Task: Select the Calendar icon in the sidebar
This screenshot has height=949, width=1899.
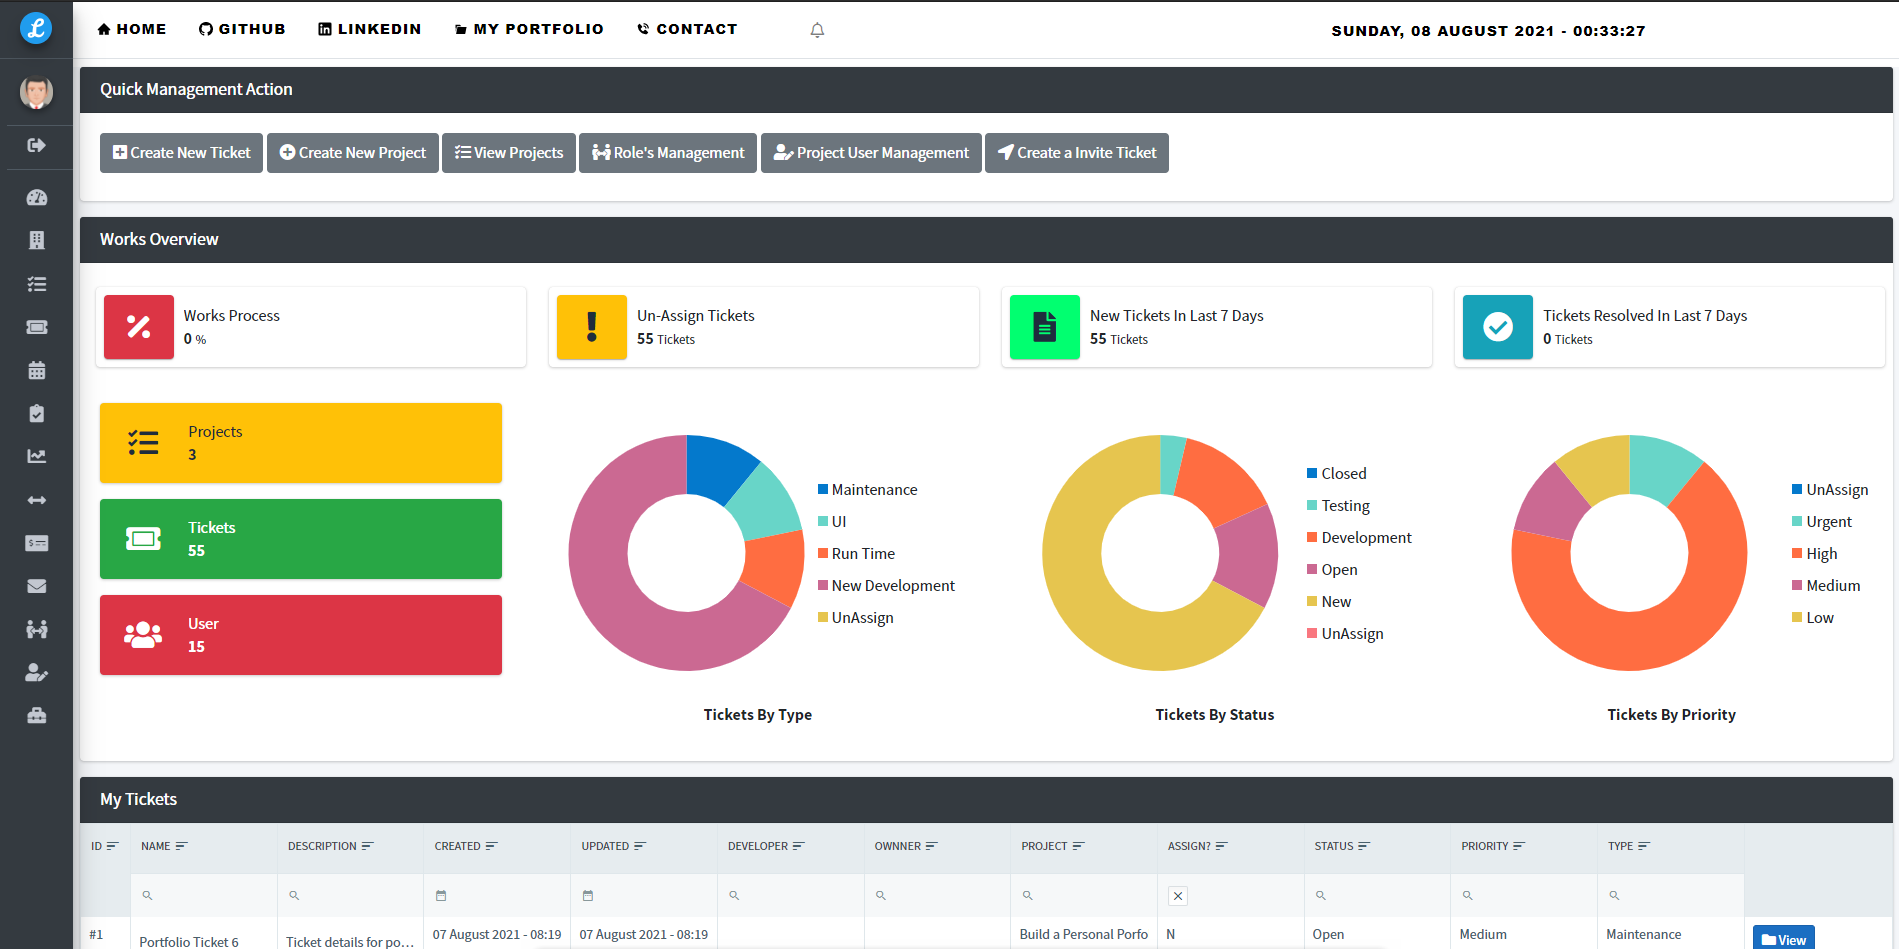Action: pyautogui.click(x=37, y=370)
